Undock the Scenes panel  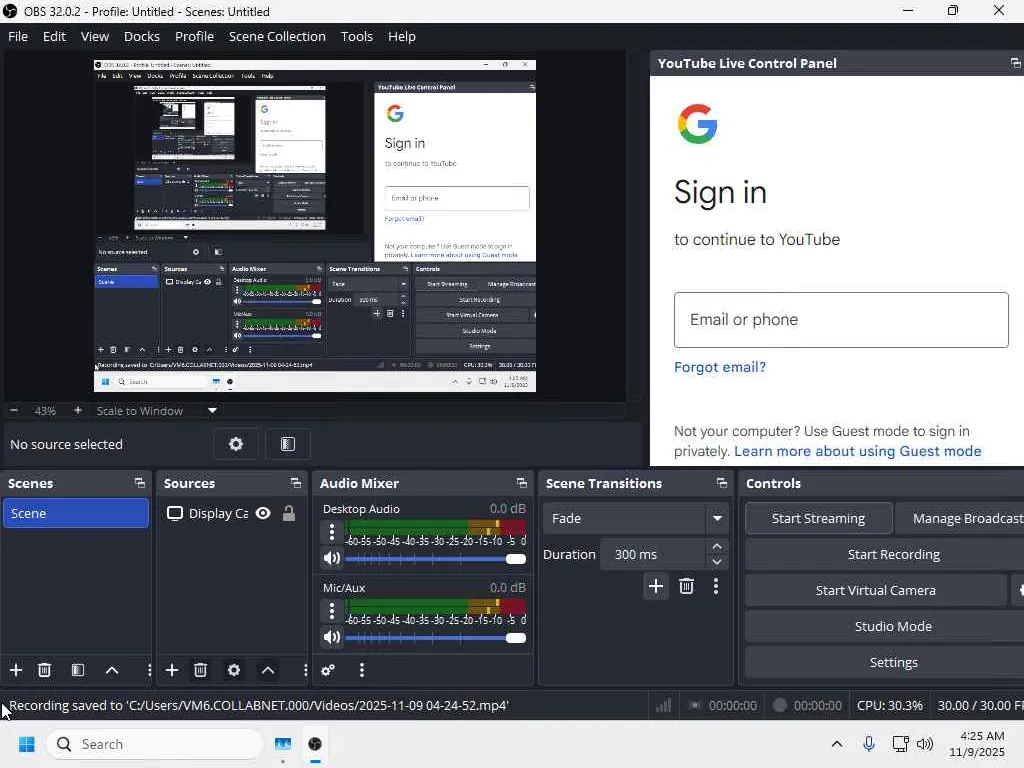tap(140, 483)
